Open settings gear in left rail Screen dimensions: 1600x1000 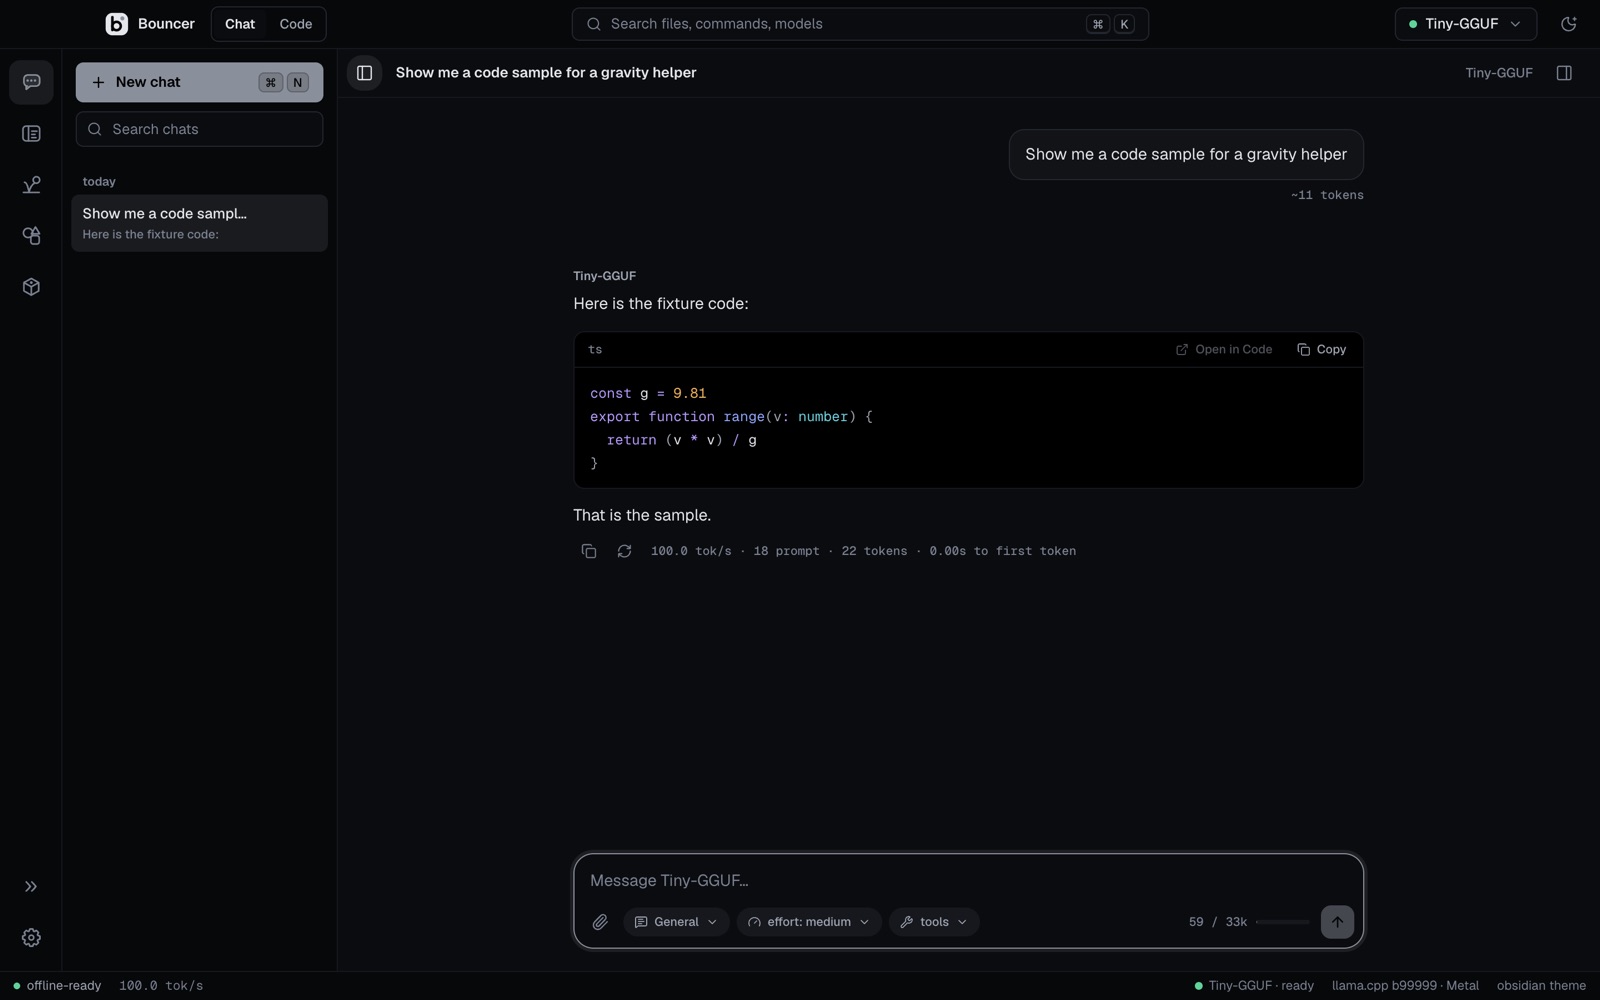pos(31,938)
